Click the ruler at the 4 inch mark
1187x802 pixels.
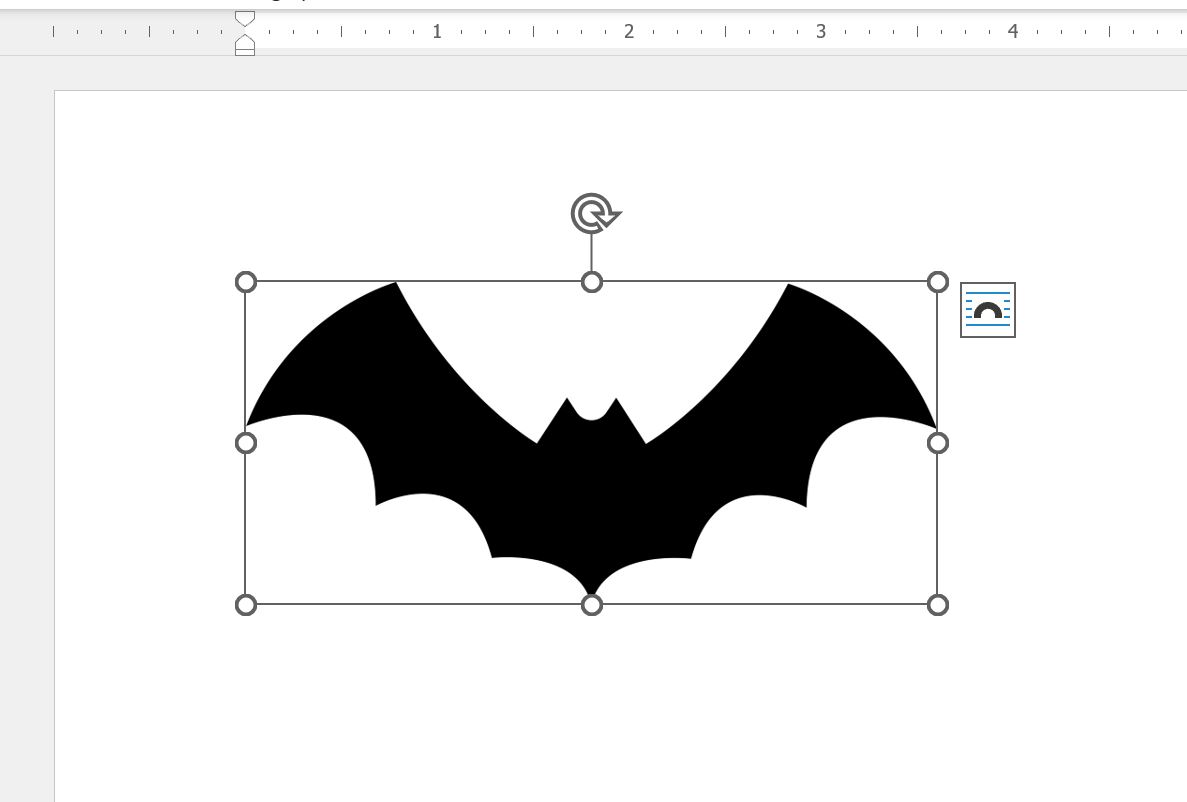[x=1013, y=31]
